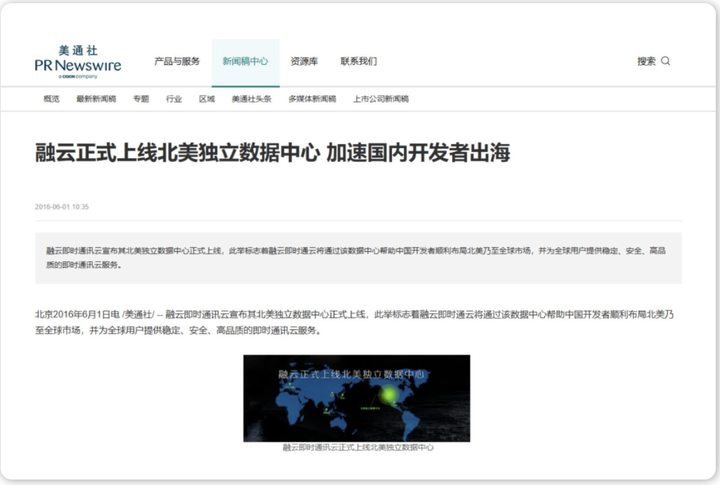Select 区域 in the sub-navigation
The width and height of the screenshot is (720, 485).
207,99
